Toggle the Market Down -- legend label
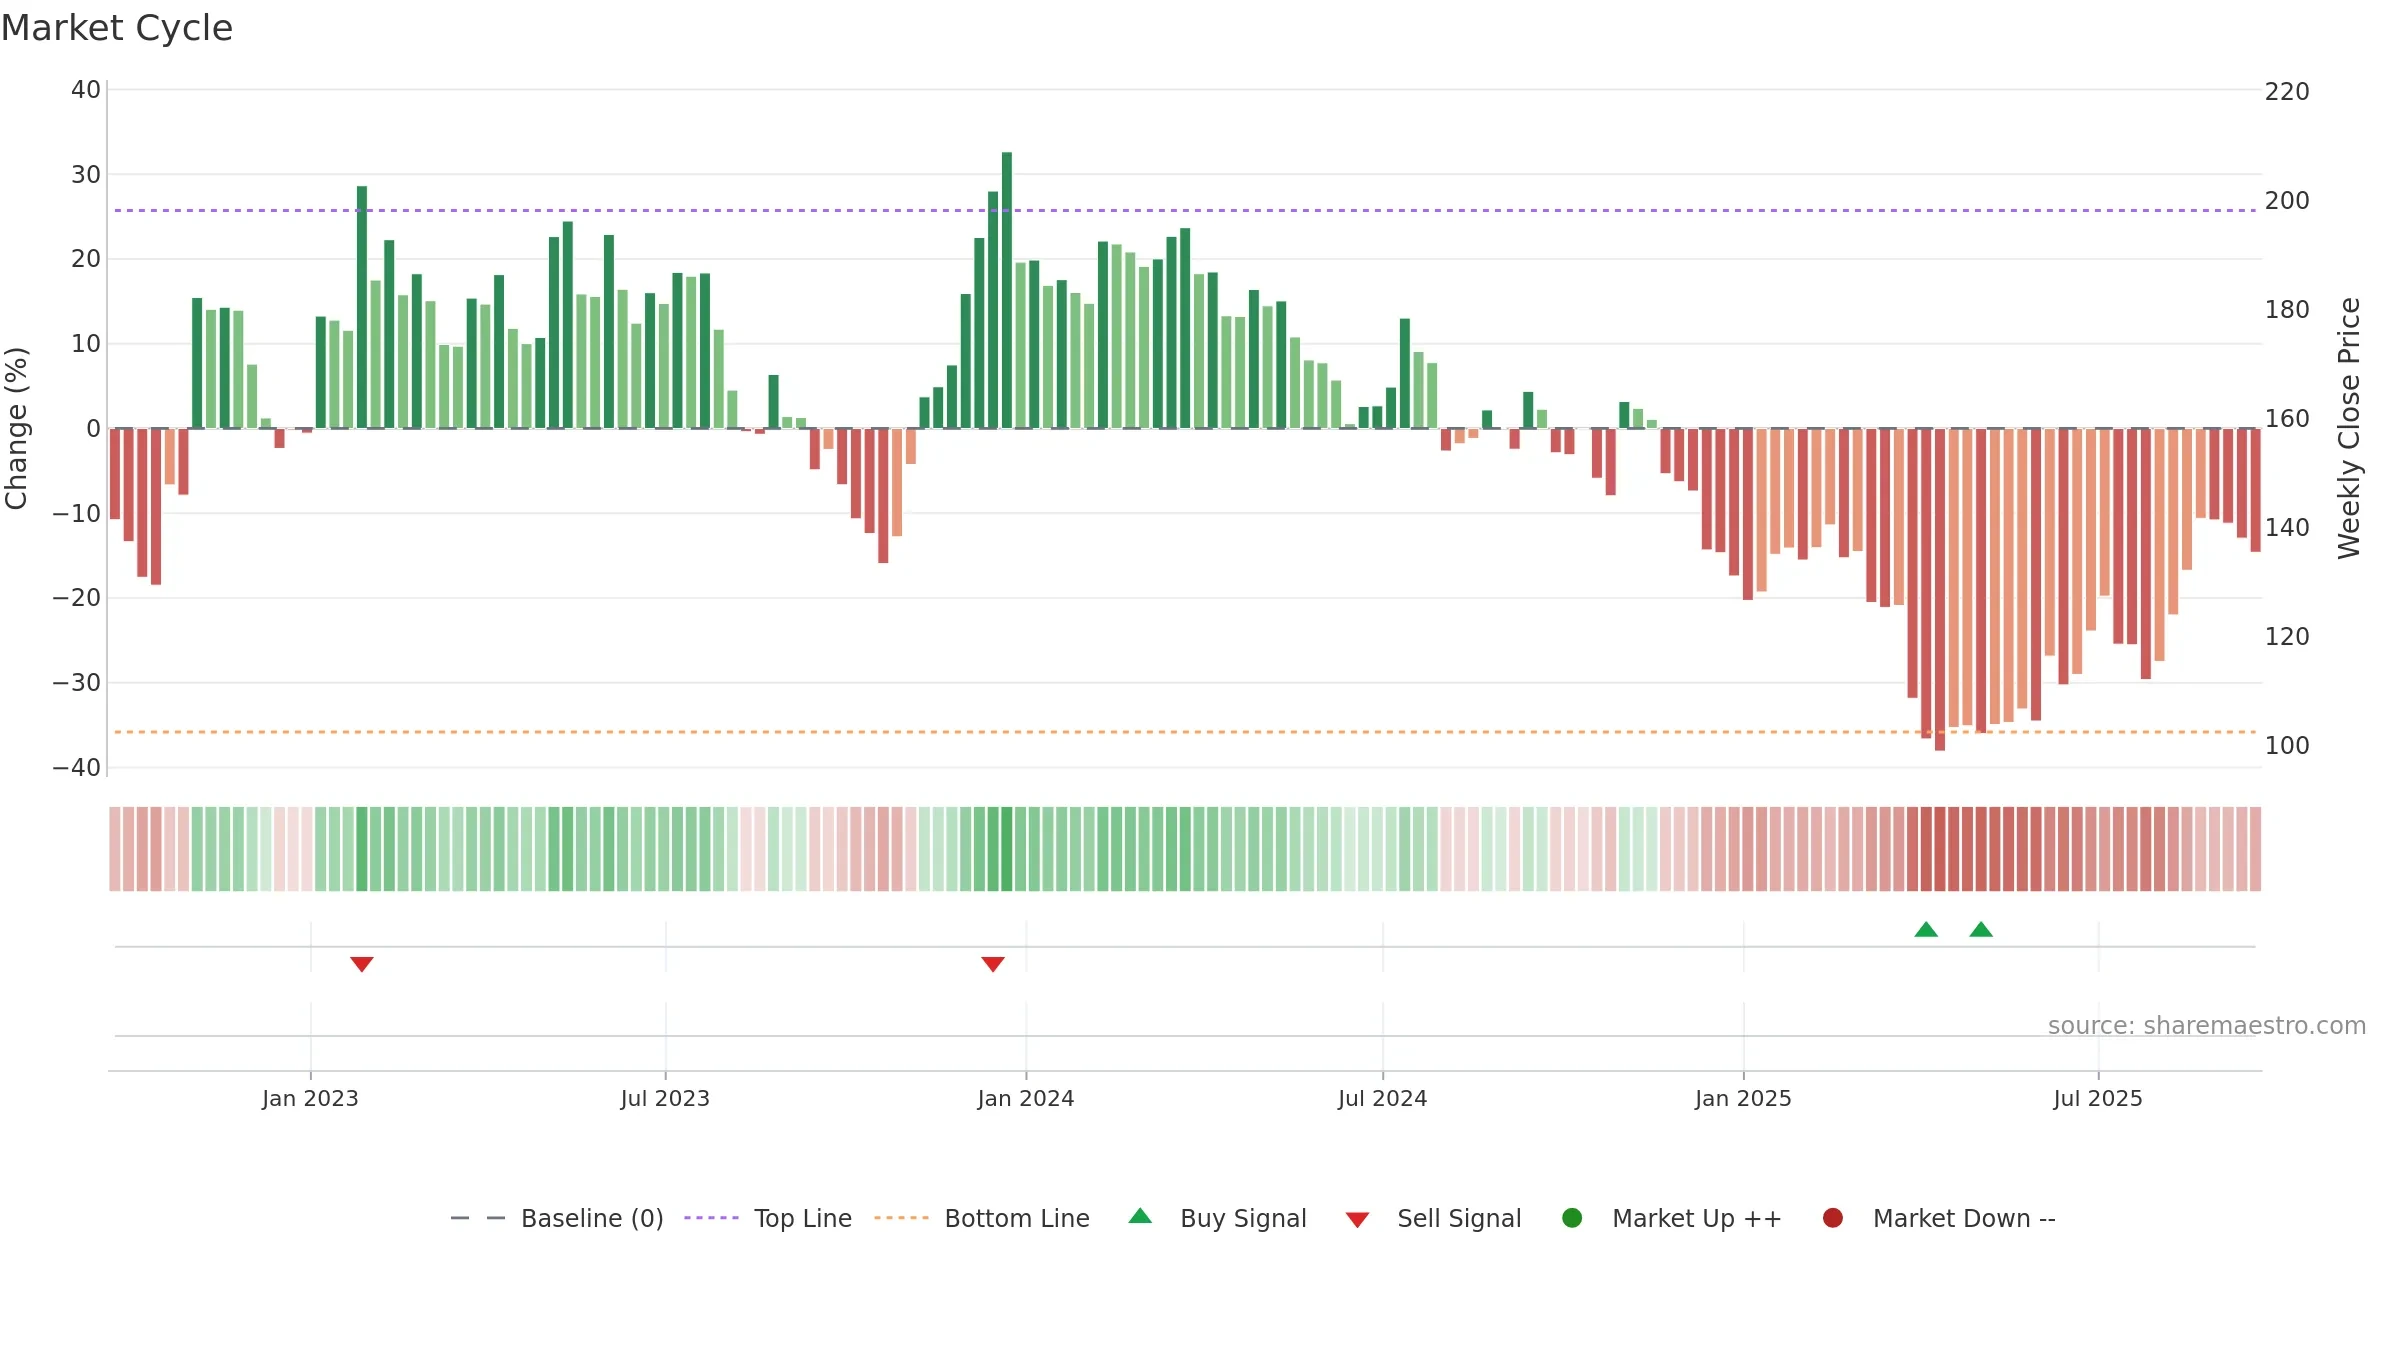 click(x=1964, y=1218)
